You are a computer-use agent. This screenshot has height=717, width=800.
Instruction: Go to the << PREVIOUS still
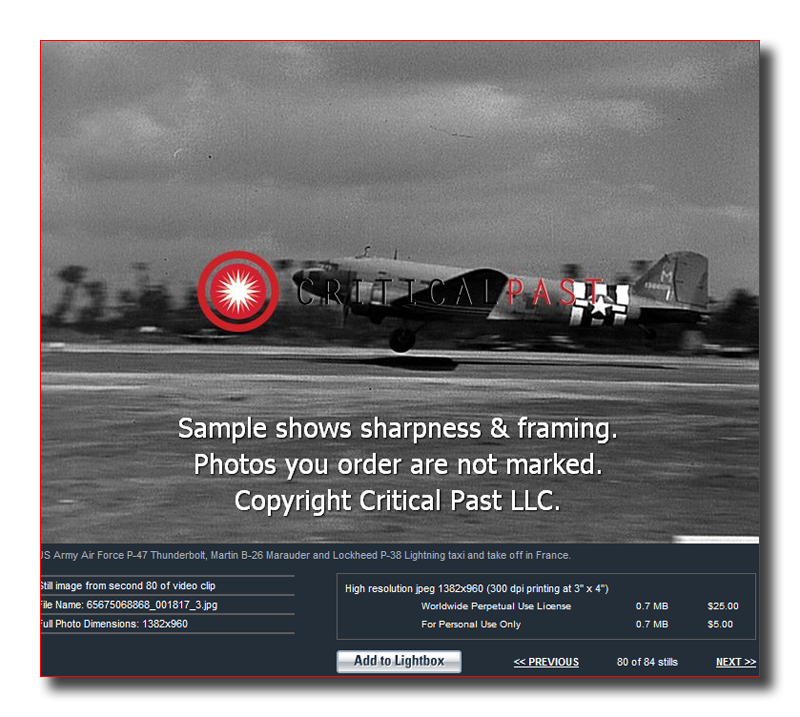[x=546, y=662]
